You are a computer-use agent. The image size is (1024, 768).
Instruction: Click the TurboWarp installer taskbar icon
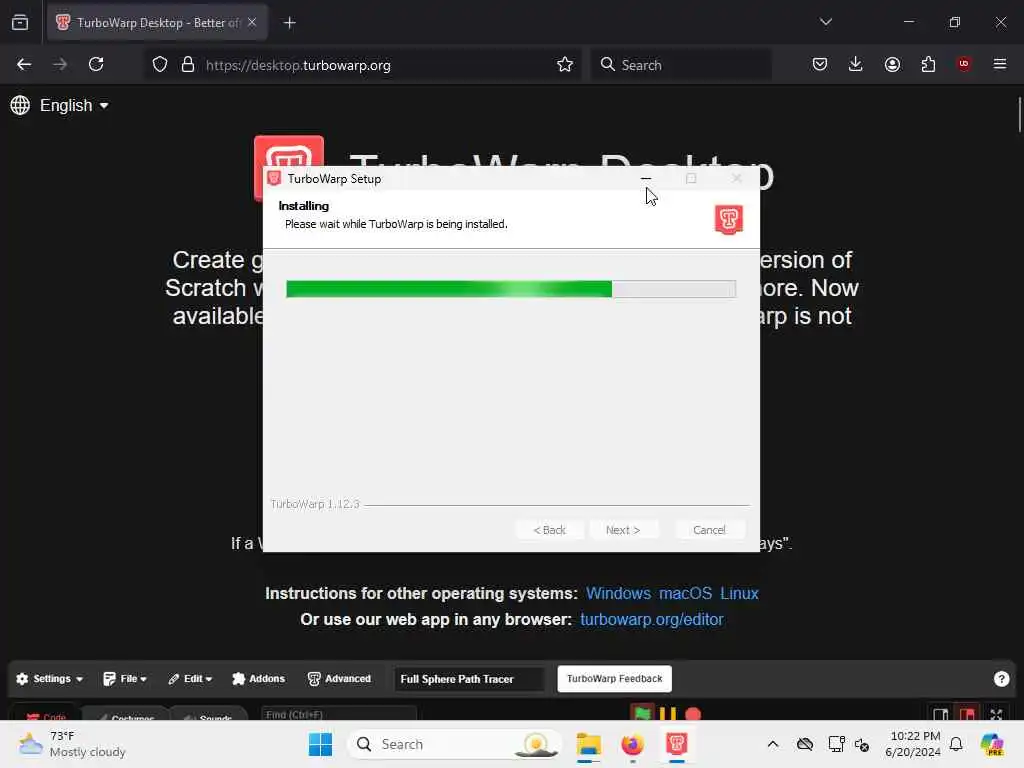tap(677, 744)
